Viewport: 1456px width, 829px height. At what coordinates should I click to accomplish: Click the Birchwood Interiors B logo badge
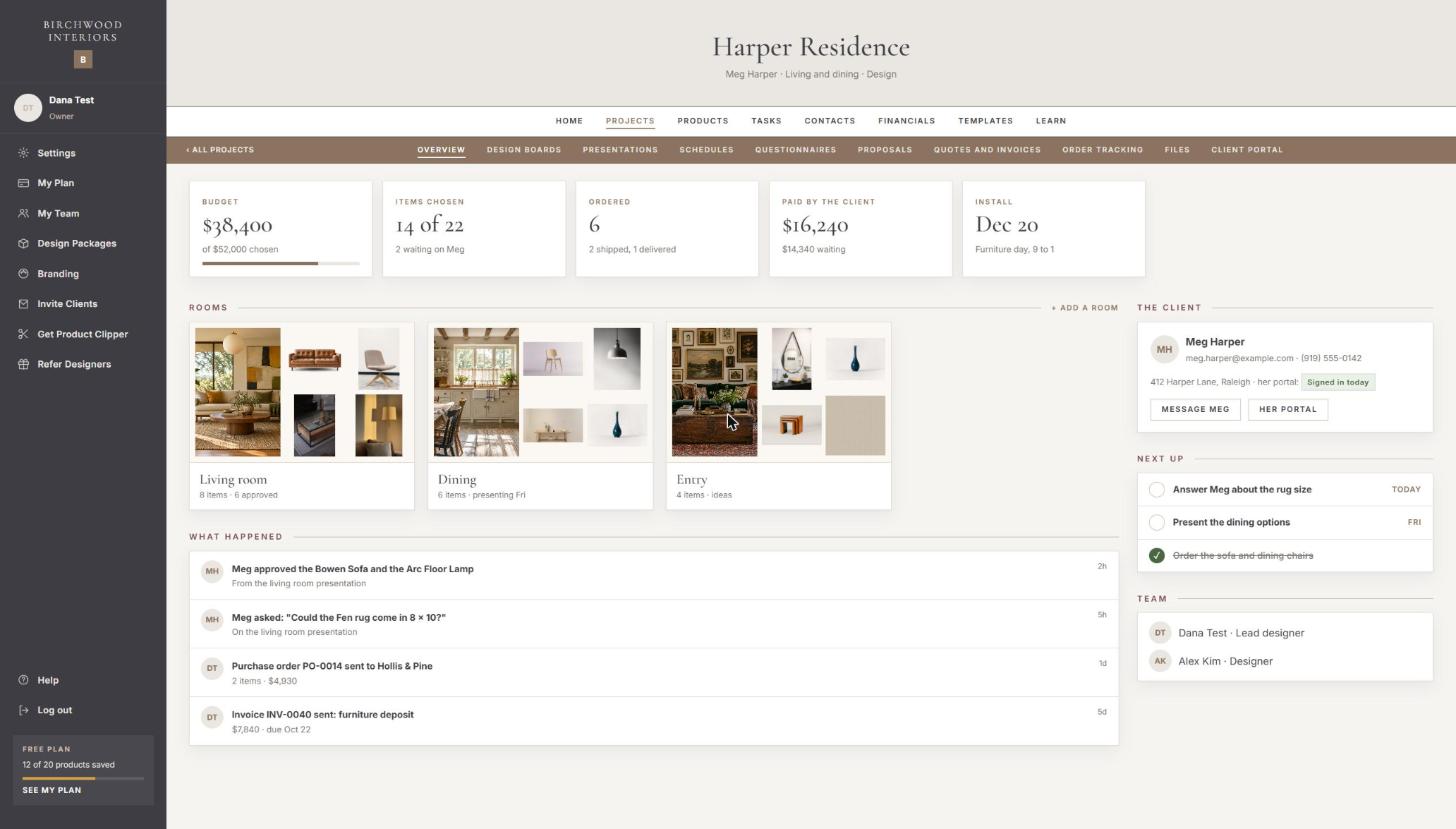click(83, 60)
